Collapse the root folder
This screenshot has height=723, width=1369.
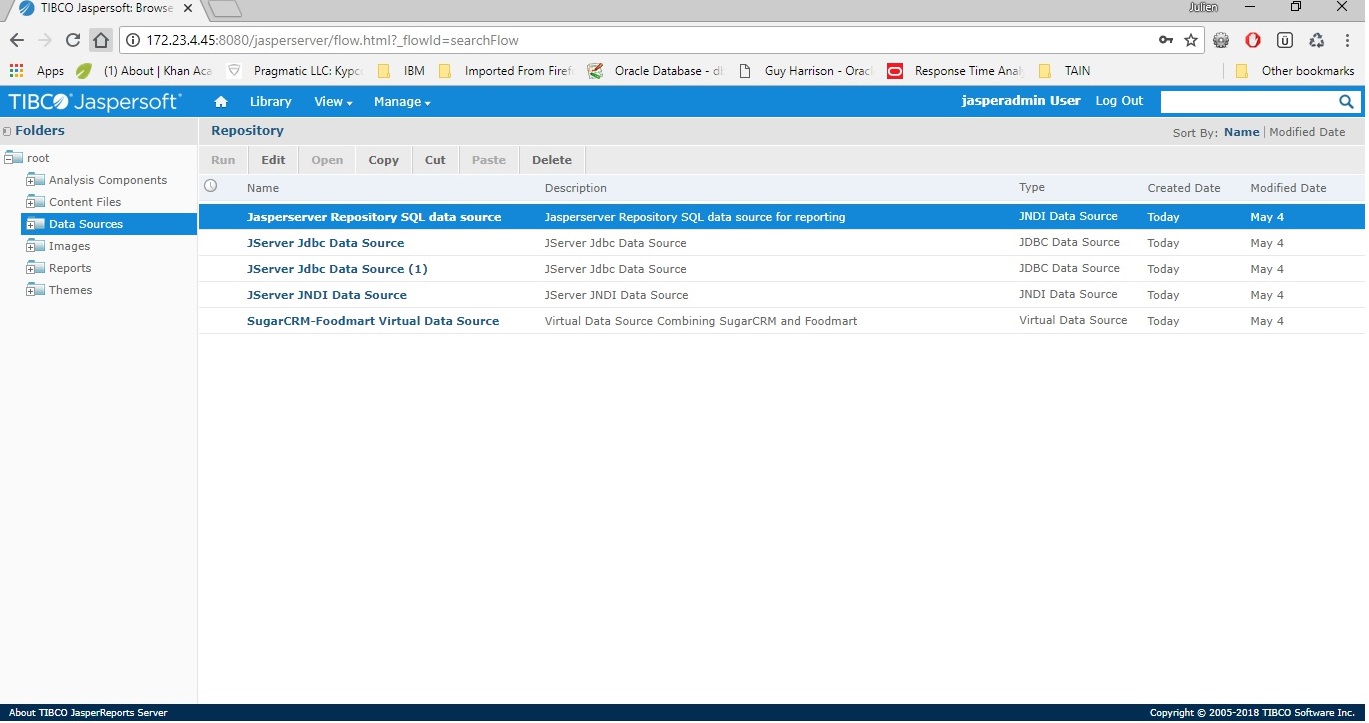[x=8, y=159]
